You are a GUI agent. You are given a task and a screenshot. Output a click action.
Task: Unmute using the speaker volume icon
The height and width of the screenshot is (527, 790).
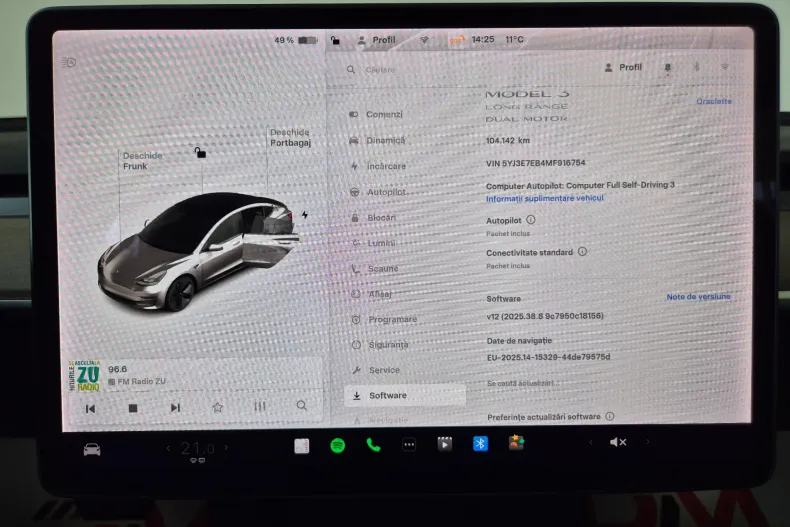point(618,442)
